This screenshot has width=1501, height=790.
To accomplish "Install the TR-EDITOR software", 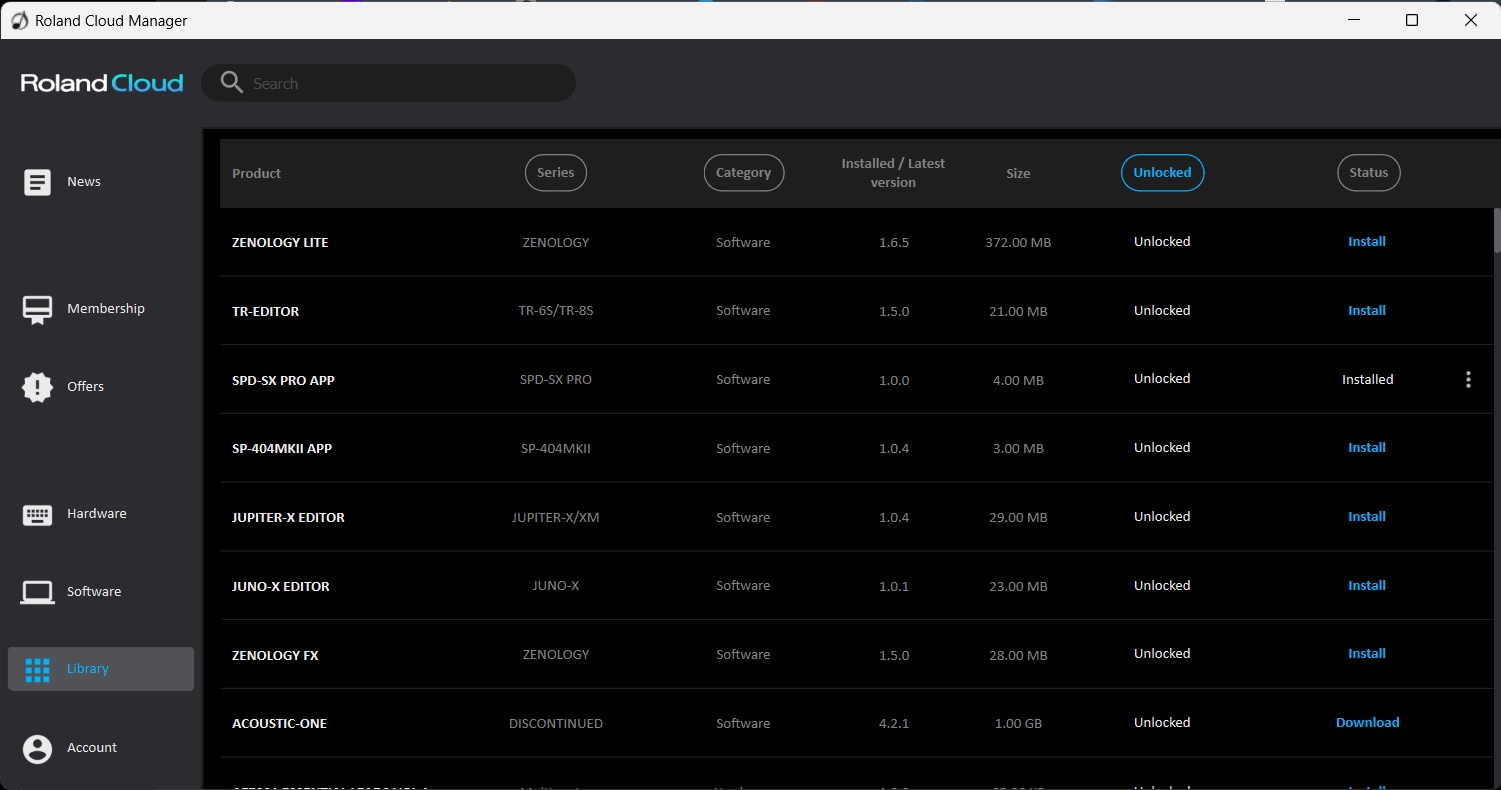I will tap(1366, 311).
